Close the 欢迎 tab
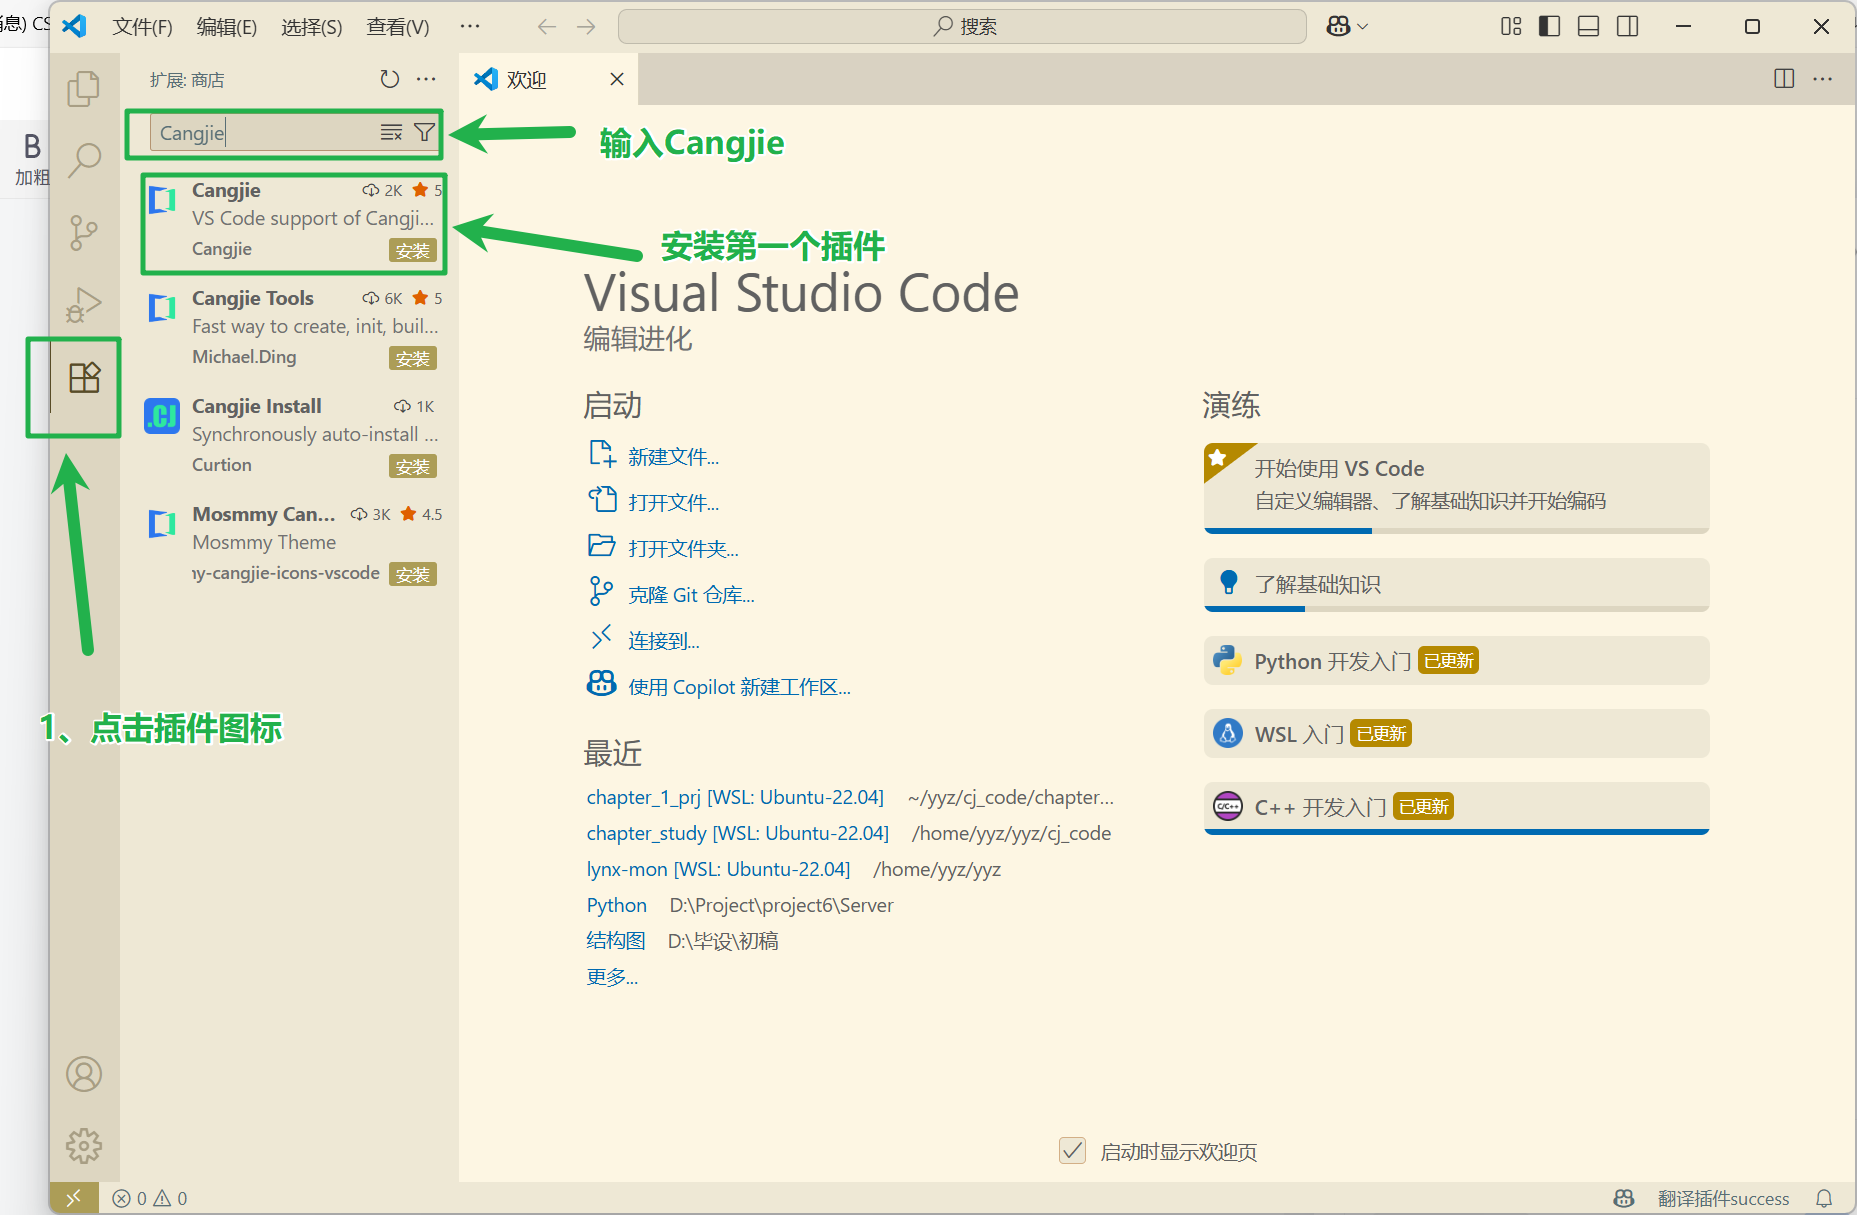 [617, 79]
